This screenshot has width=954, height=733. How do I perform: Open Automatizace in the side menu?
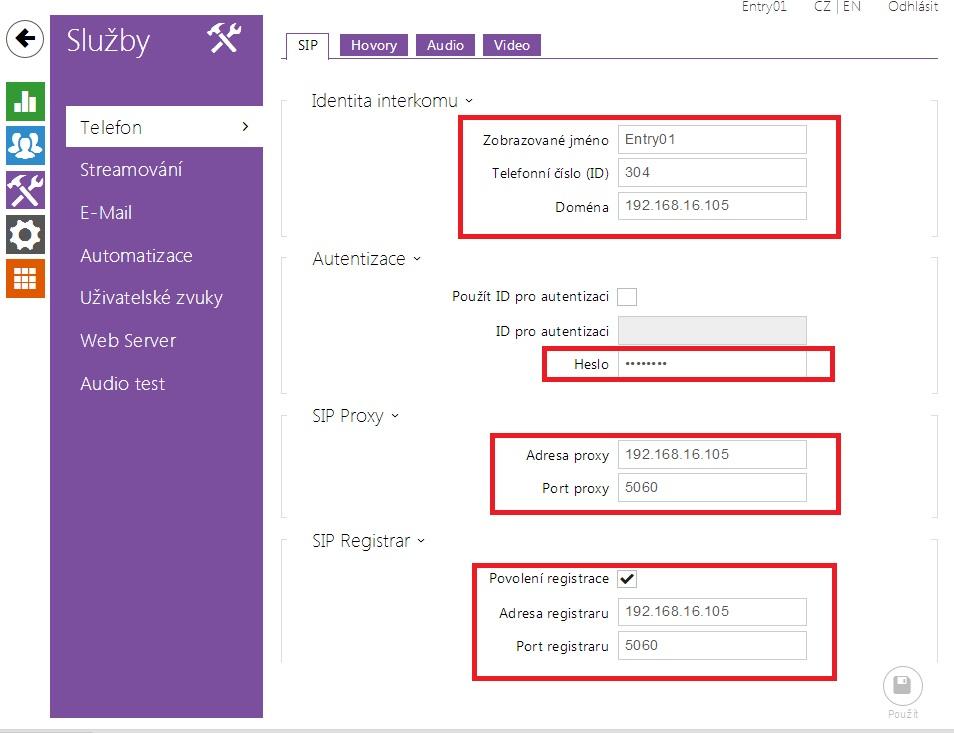[x=136, y=255]
